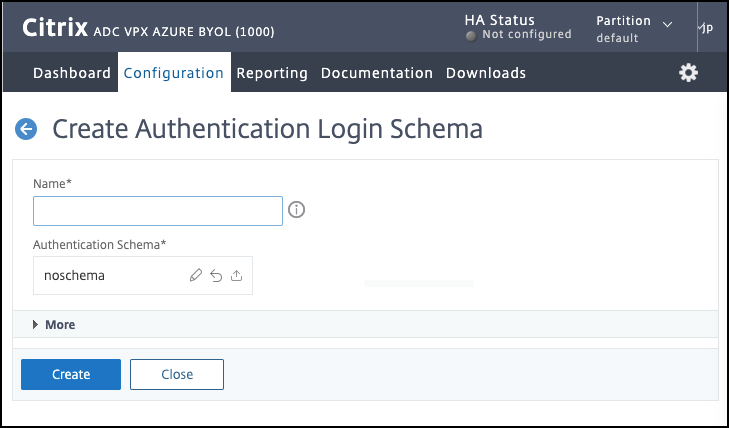Edit the noschema authentication schema with the pencil icon

(196, 276)
